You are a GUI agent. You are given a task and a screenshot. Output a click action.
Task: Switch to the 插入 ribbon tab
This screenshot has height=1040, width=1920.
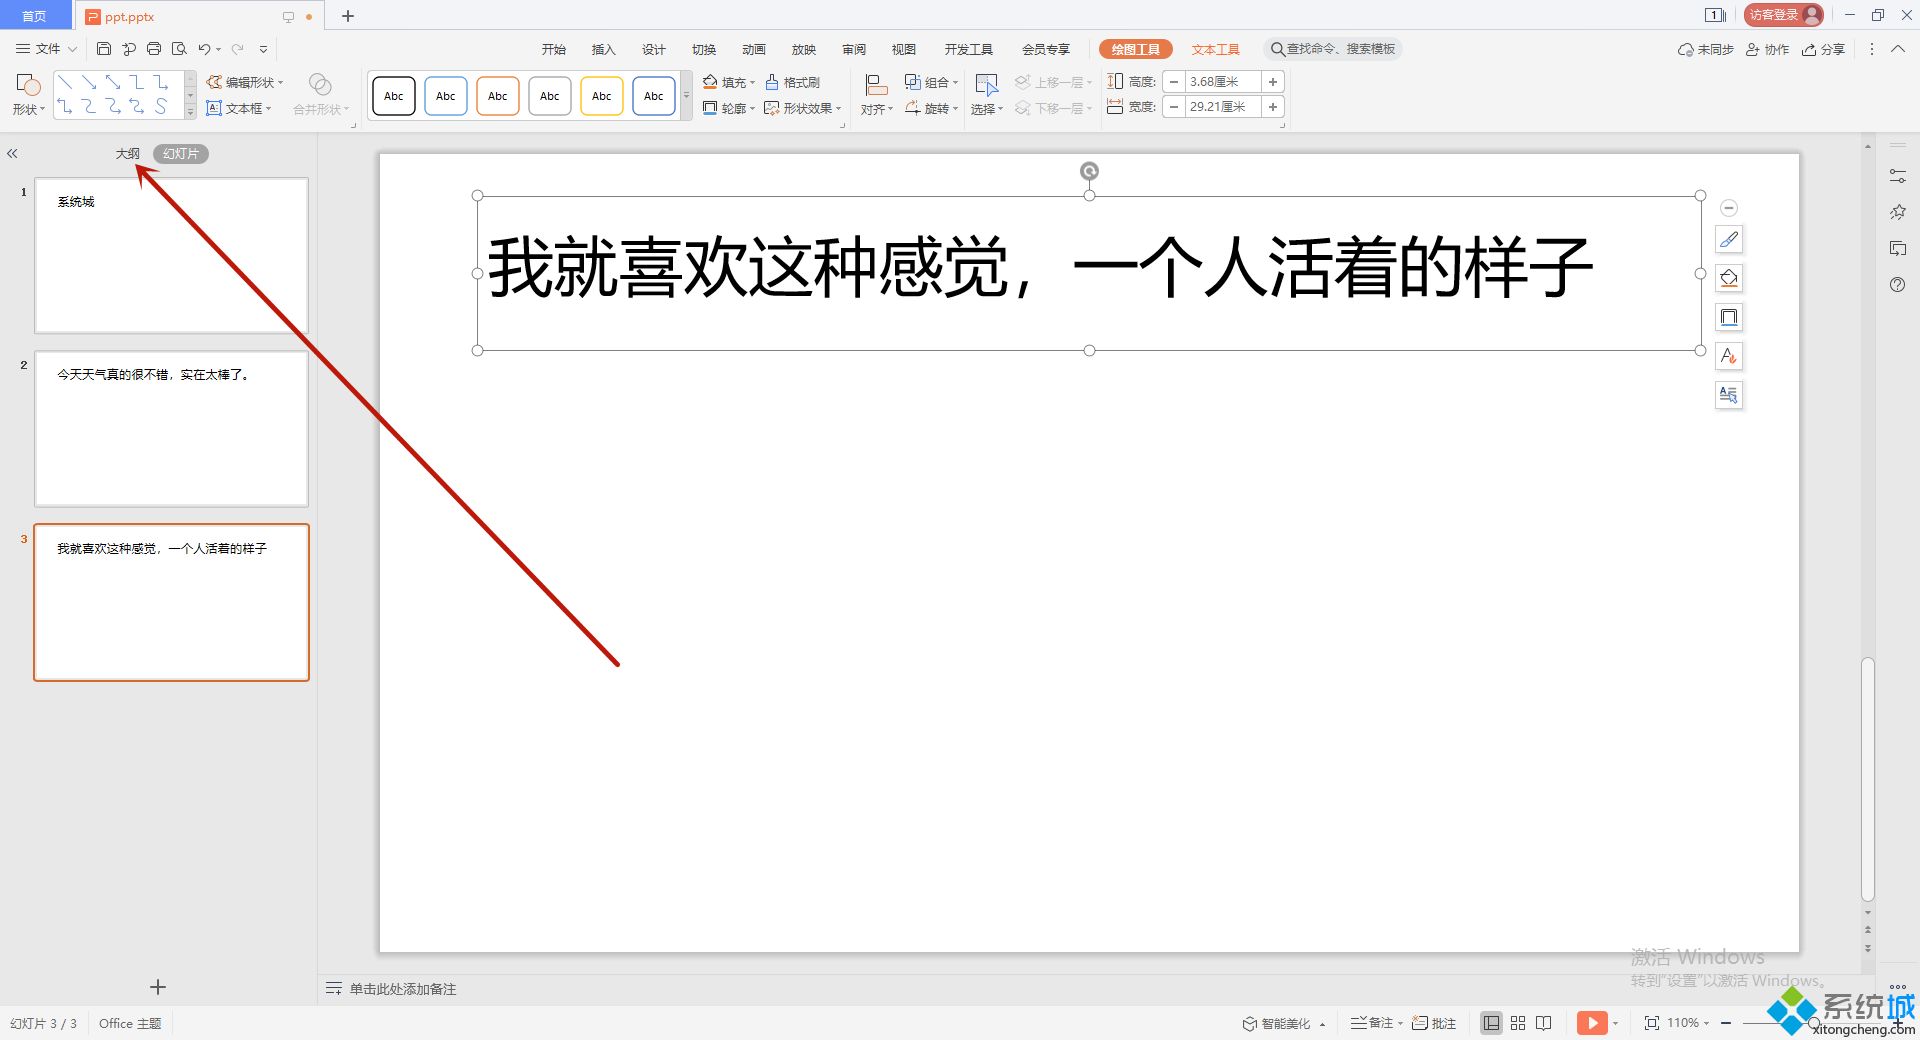603,48
